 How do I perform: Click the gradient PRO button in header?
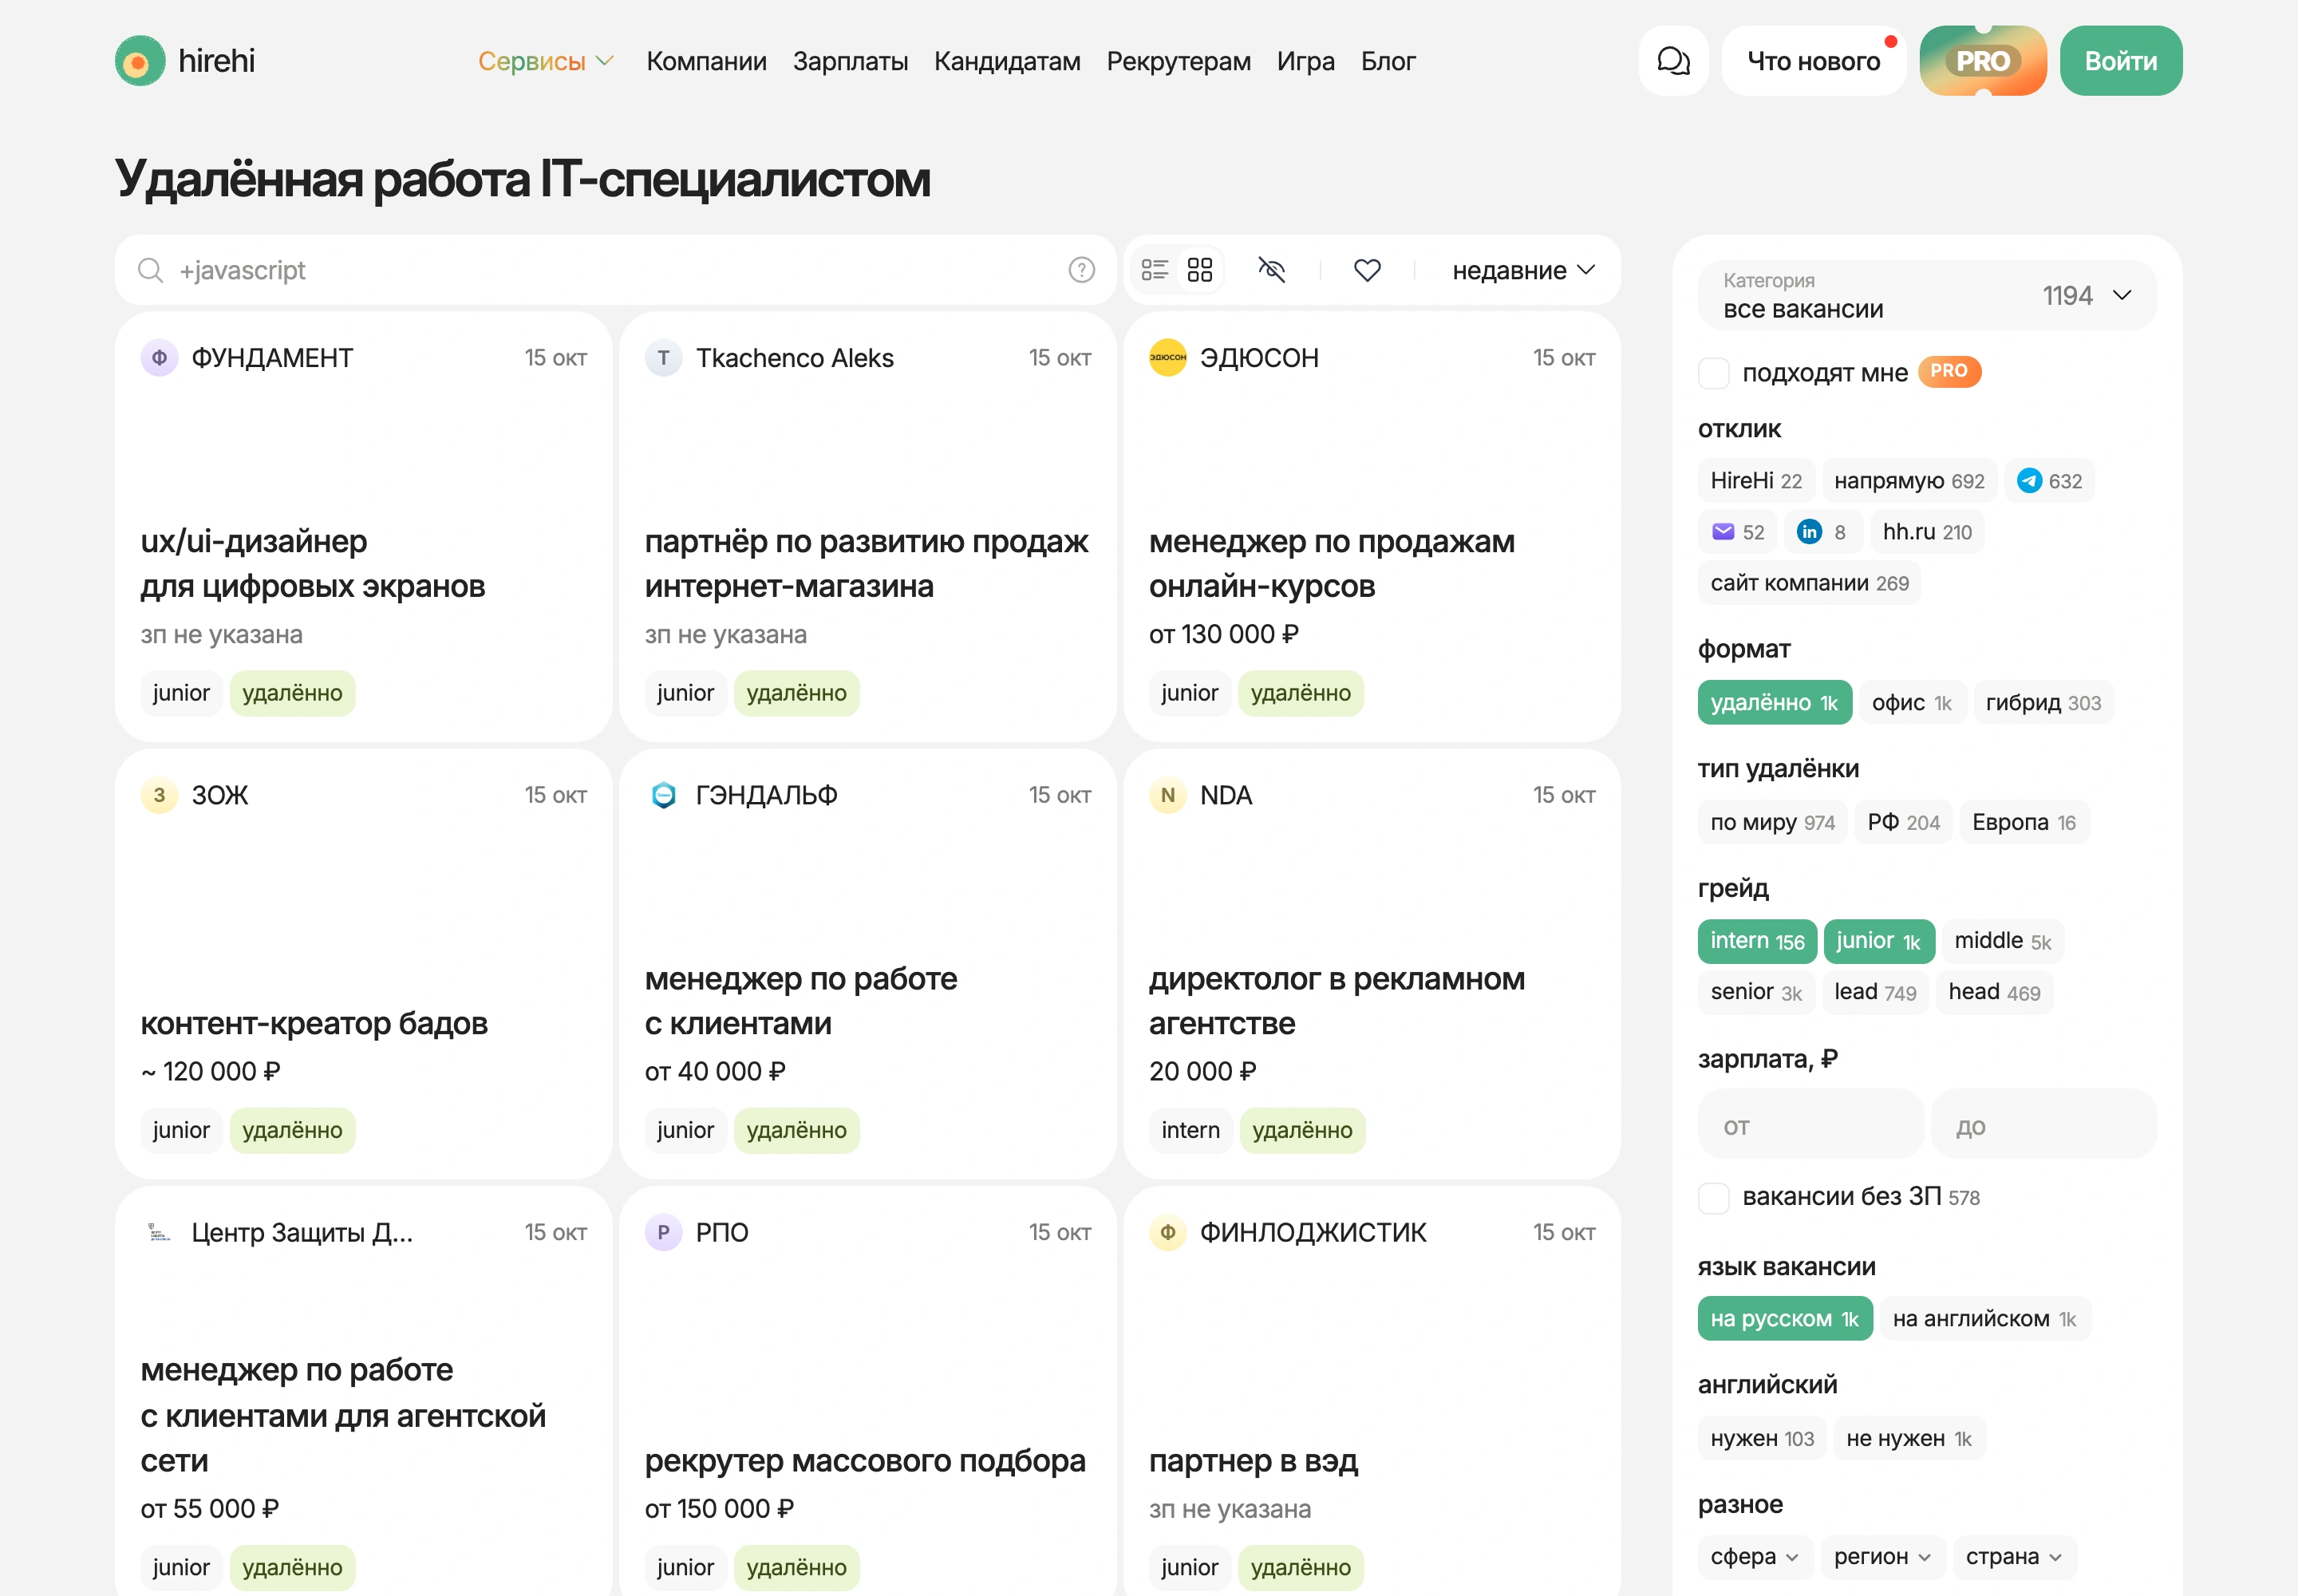click(x=1983, y=61)
